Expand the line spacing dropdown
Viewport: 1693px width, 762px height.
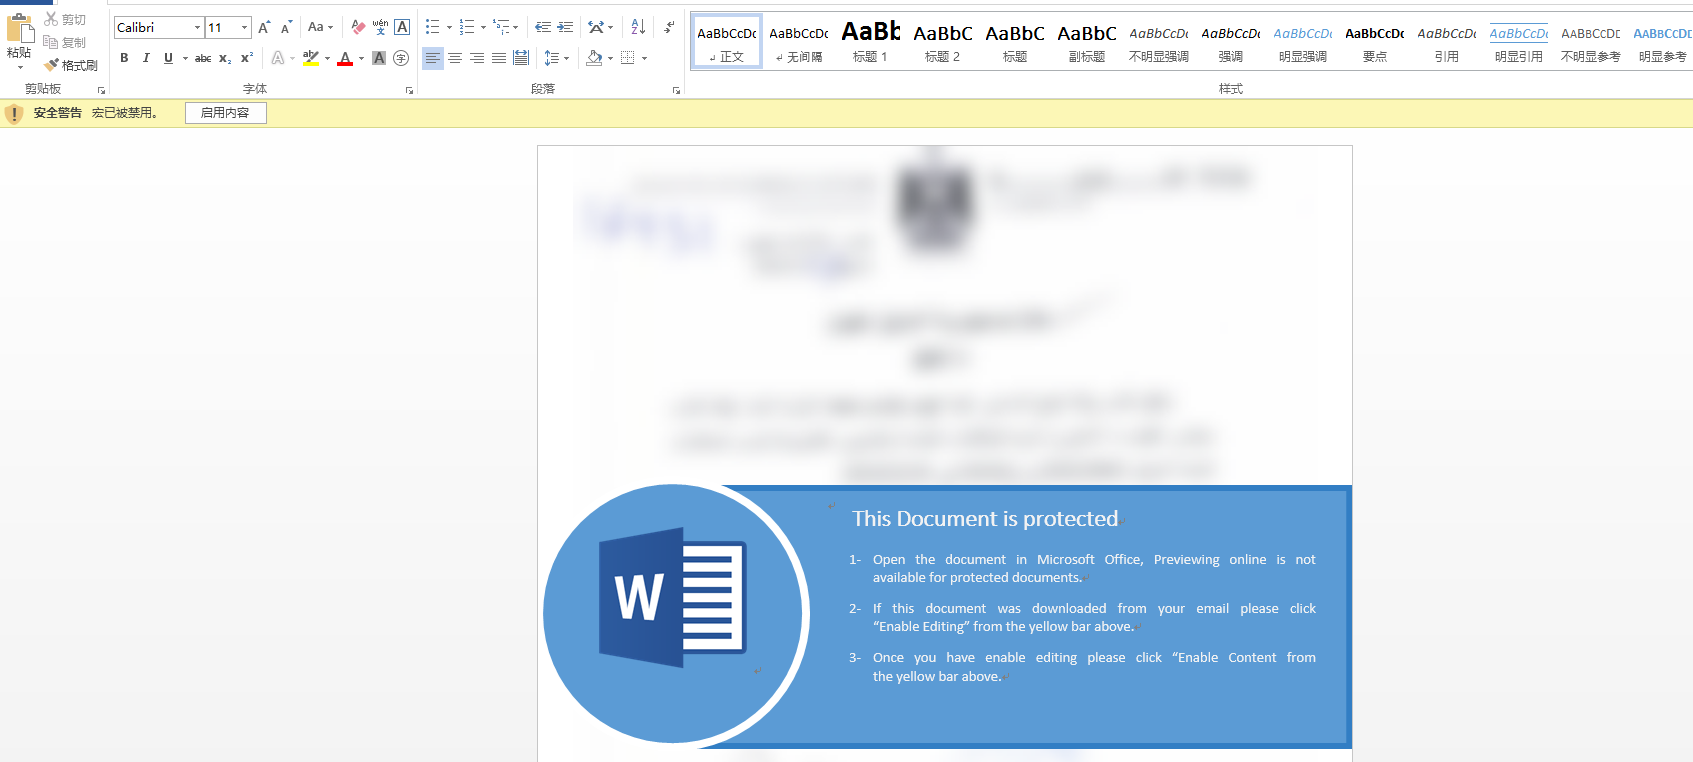[566, 58]
